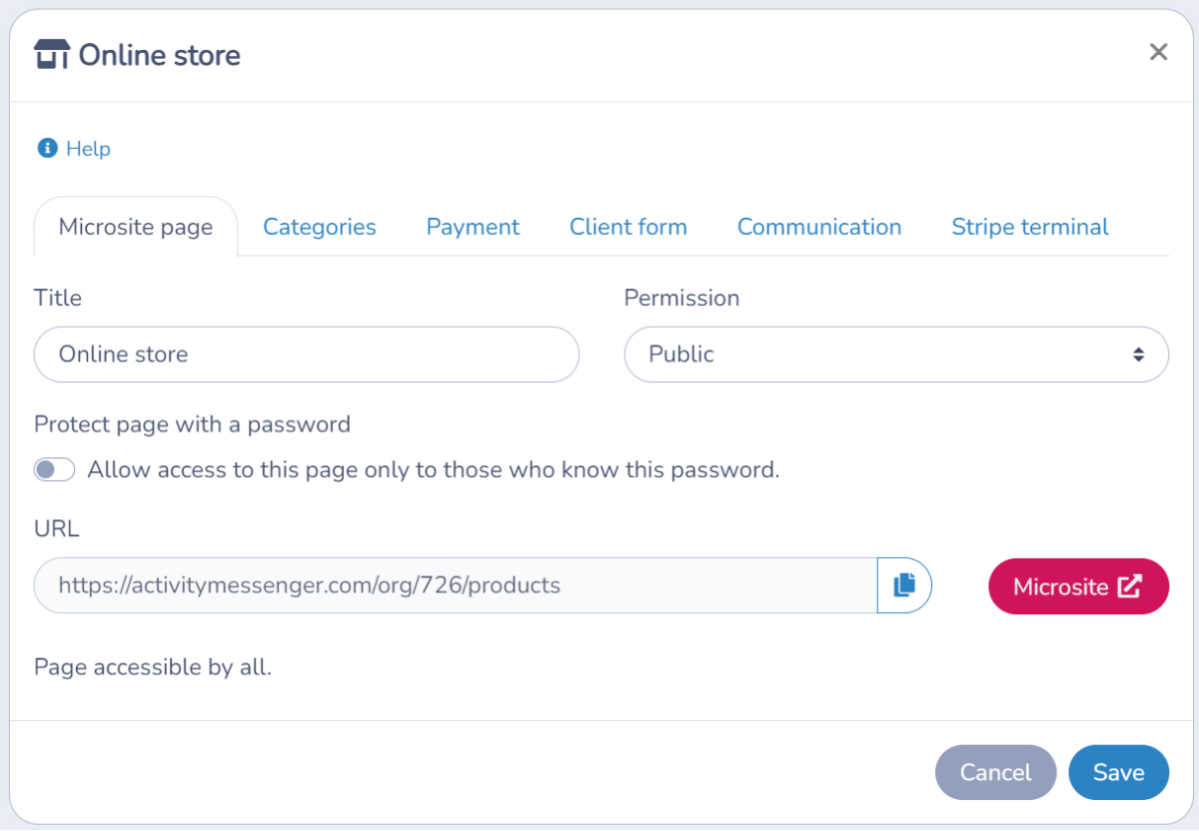Open the Microsite button
The width and height of the screenshot is (1199, 831).
(1078, 586)
